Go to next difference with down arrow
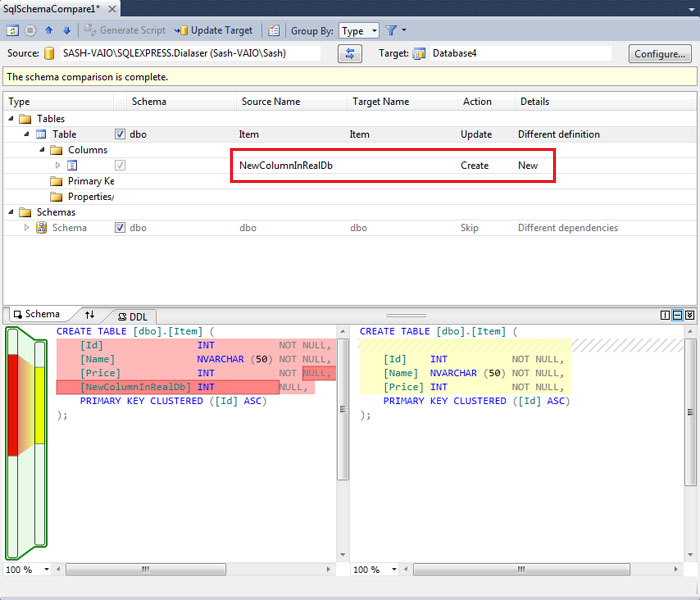This screenshot has width=700, height=600. [x=66, y=31]
